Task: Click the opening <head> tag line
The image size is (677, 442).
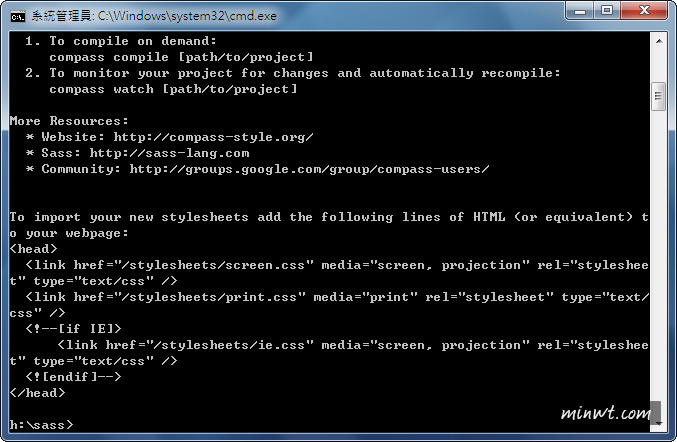Action: point(33,249)
